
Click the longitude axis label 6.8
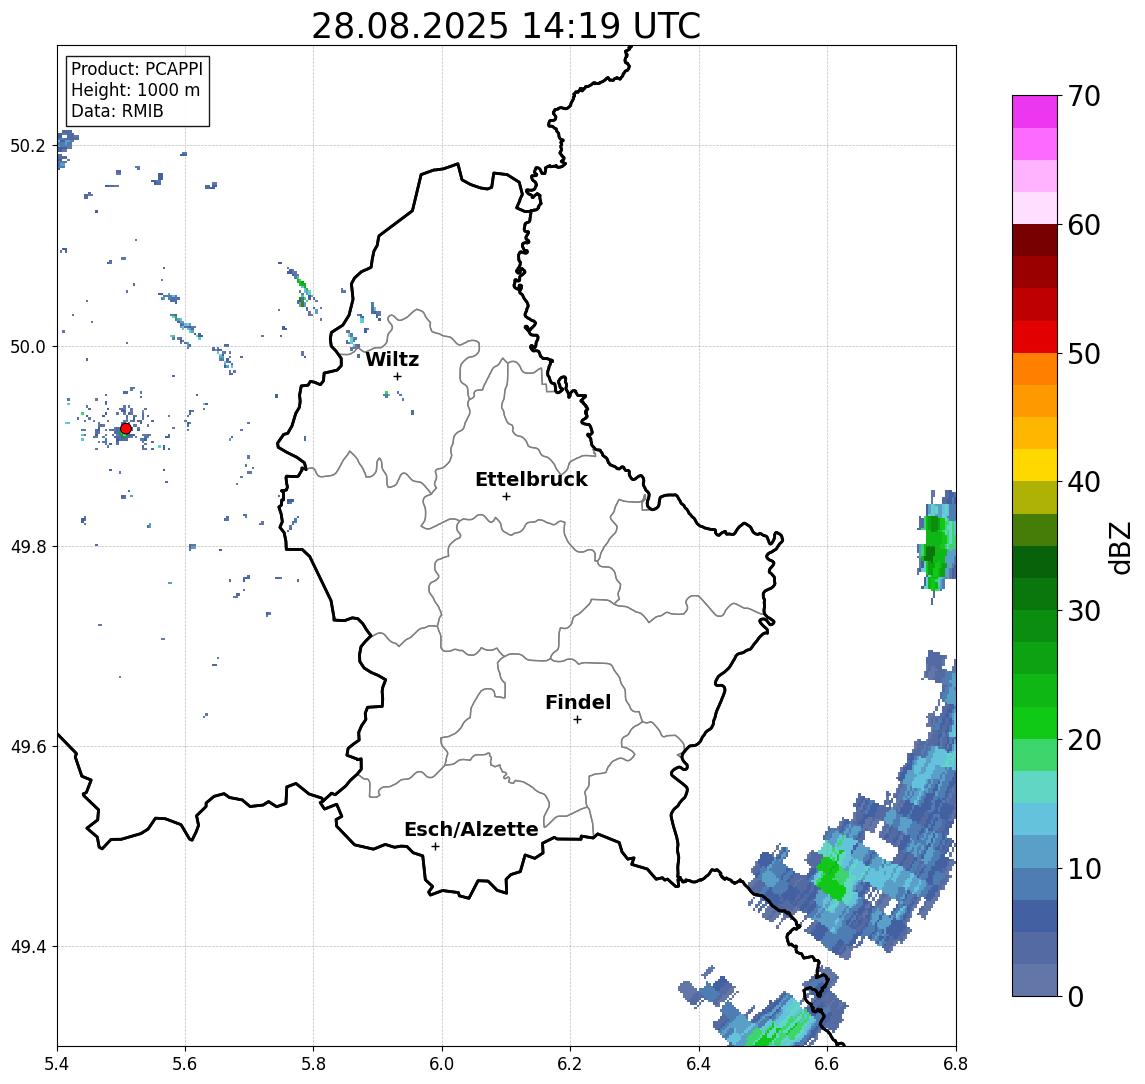[955, 1064]
